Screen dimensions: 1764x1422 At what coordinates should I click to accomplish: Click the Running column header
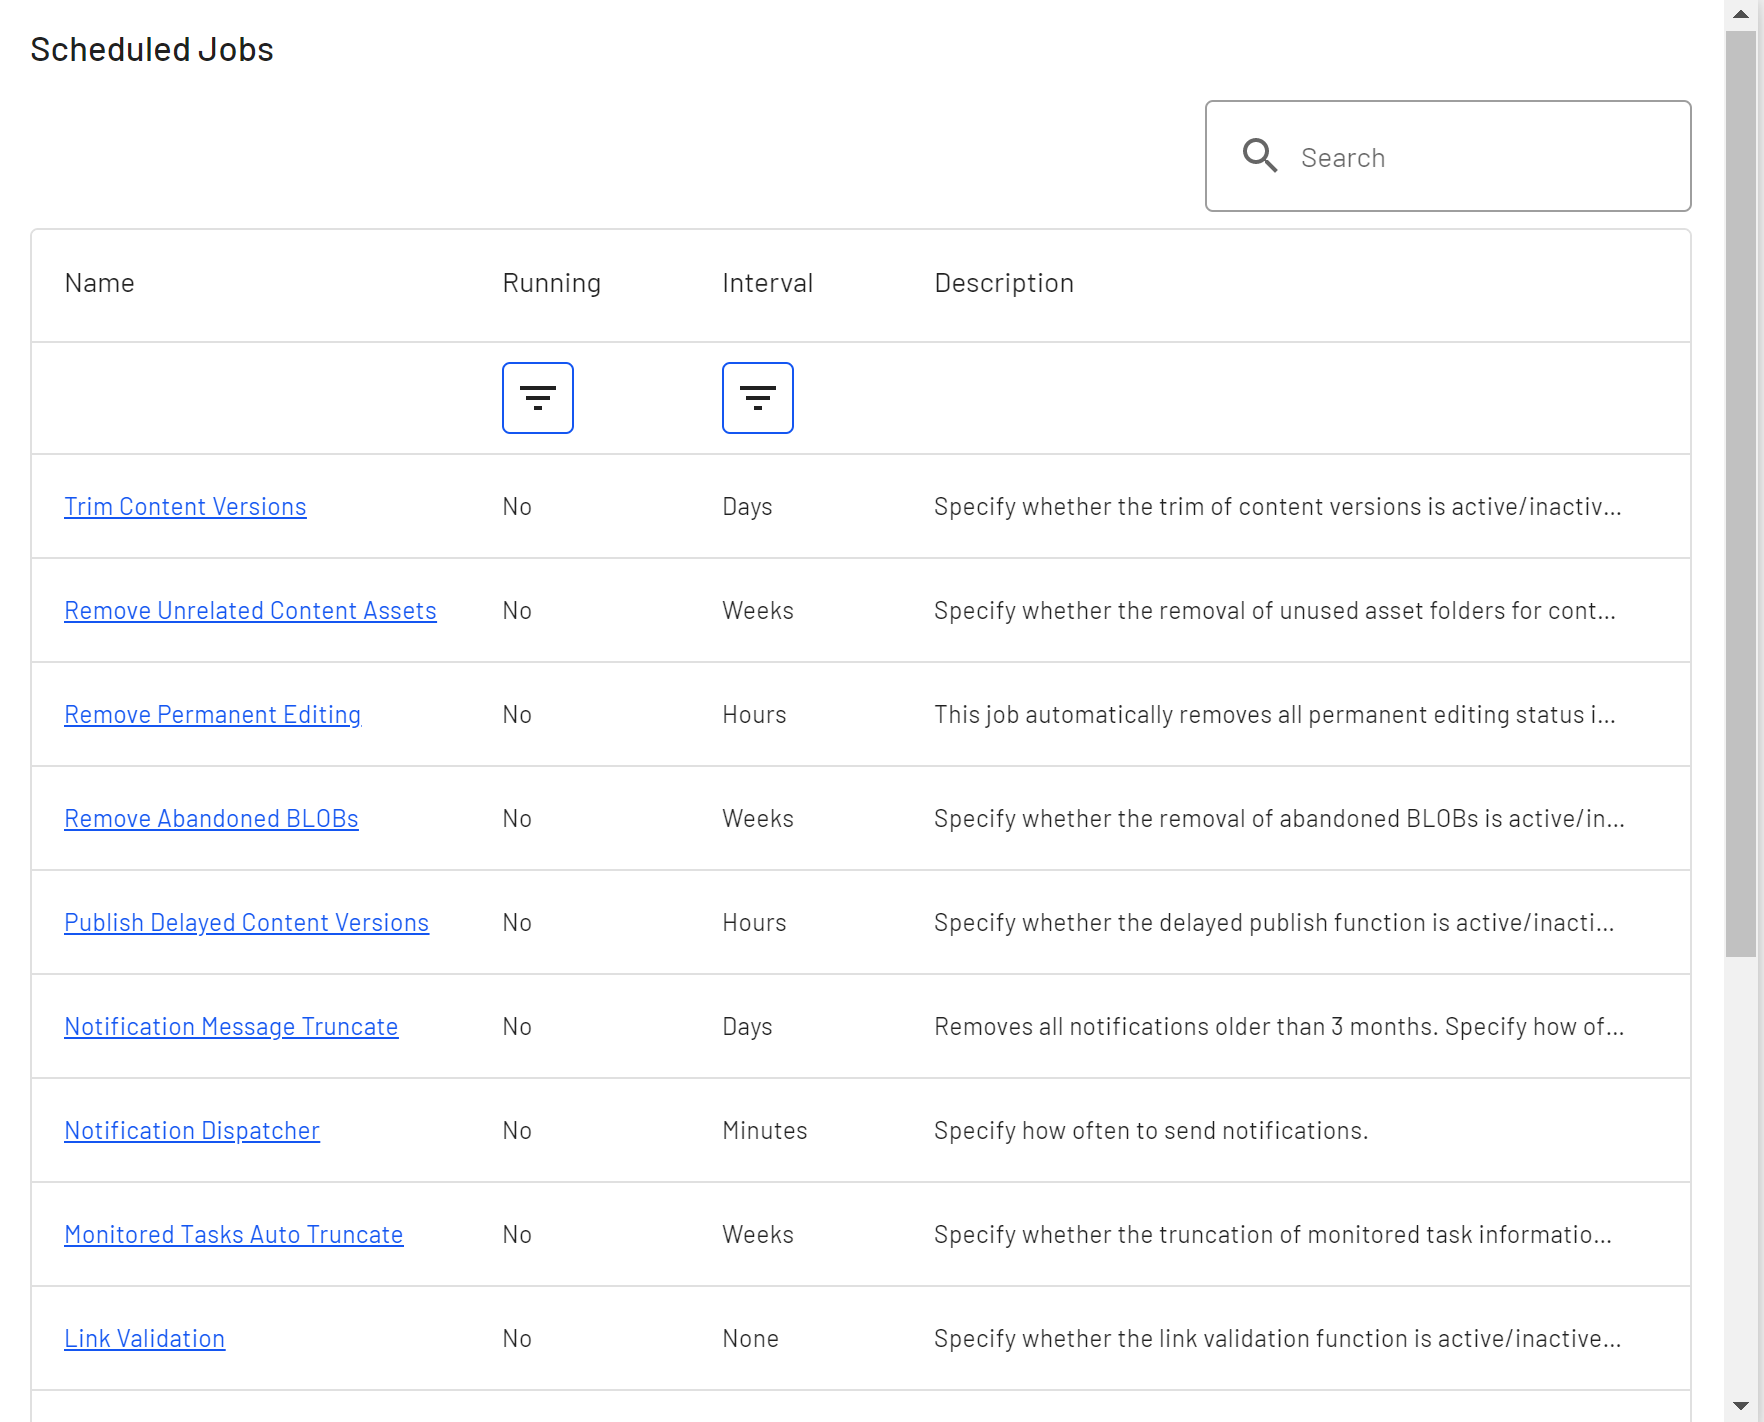pyautogui.click(x=551, y=284)
